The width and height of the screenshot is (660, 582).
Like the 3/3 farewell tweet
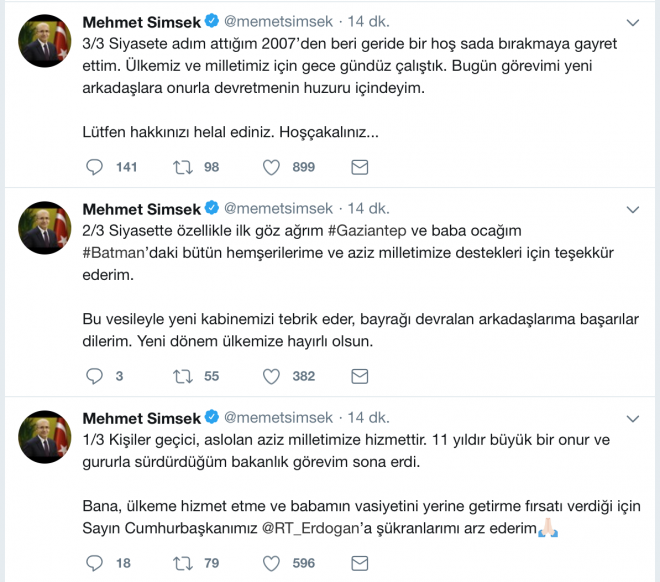pos(271,167)
